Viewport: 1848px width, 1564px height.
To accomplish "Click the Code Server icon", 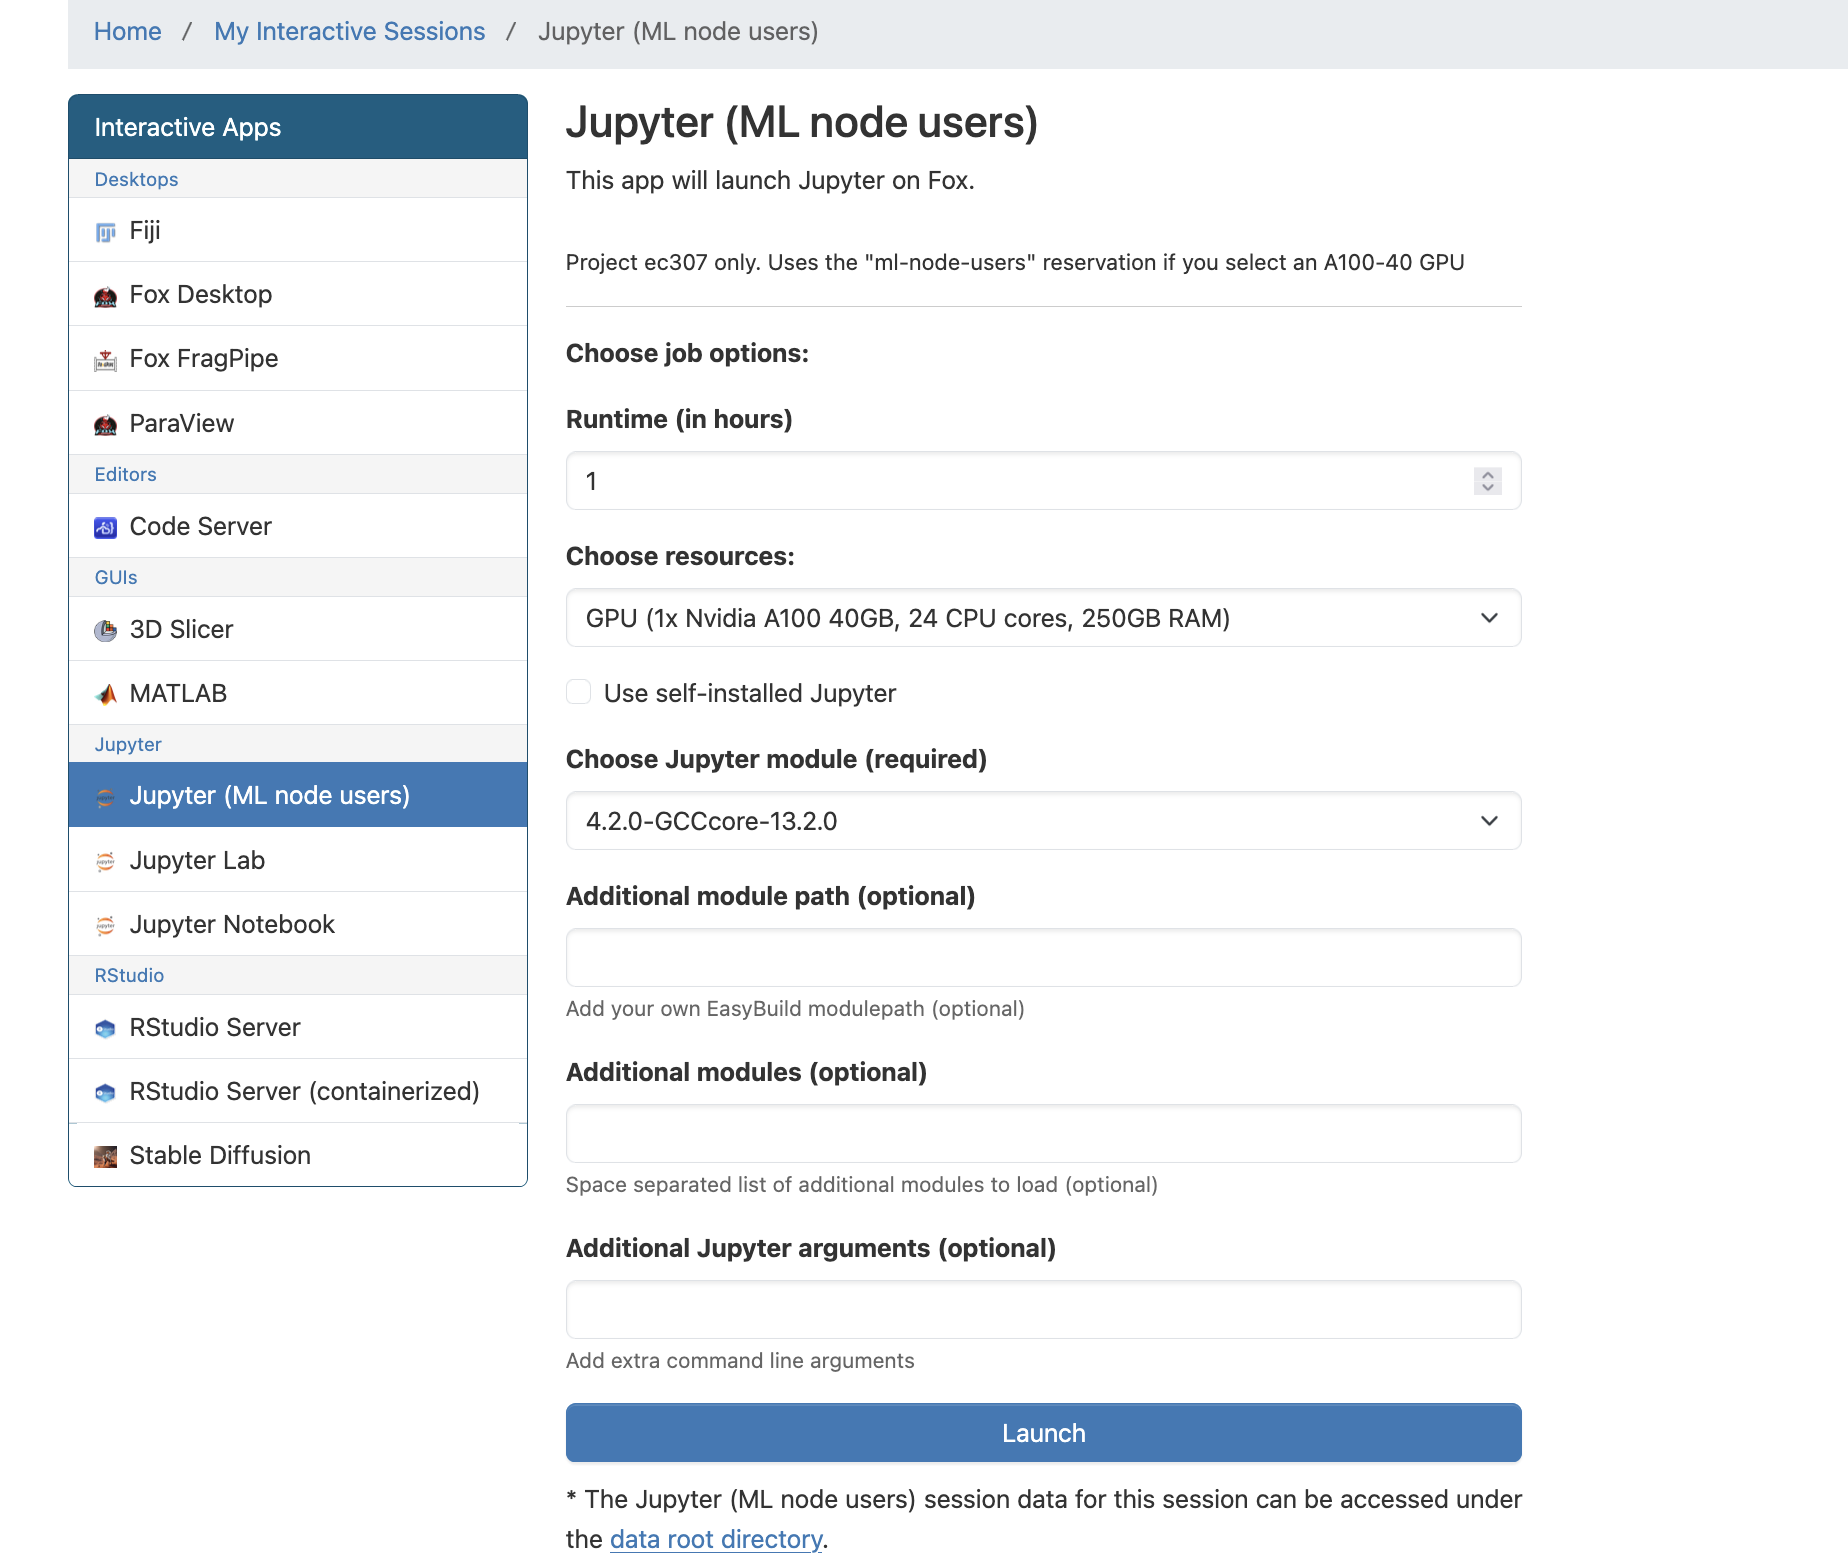I will [x=105, y=528].
